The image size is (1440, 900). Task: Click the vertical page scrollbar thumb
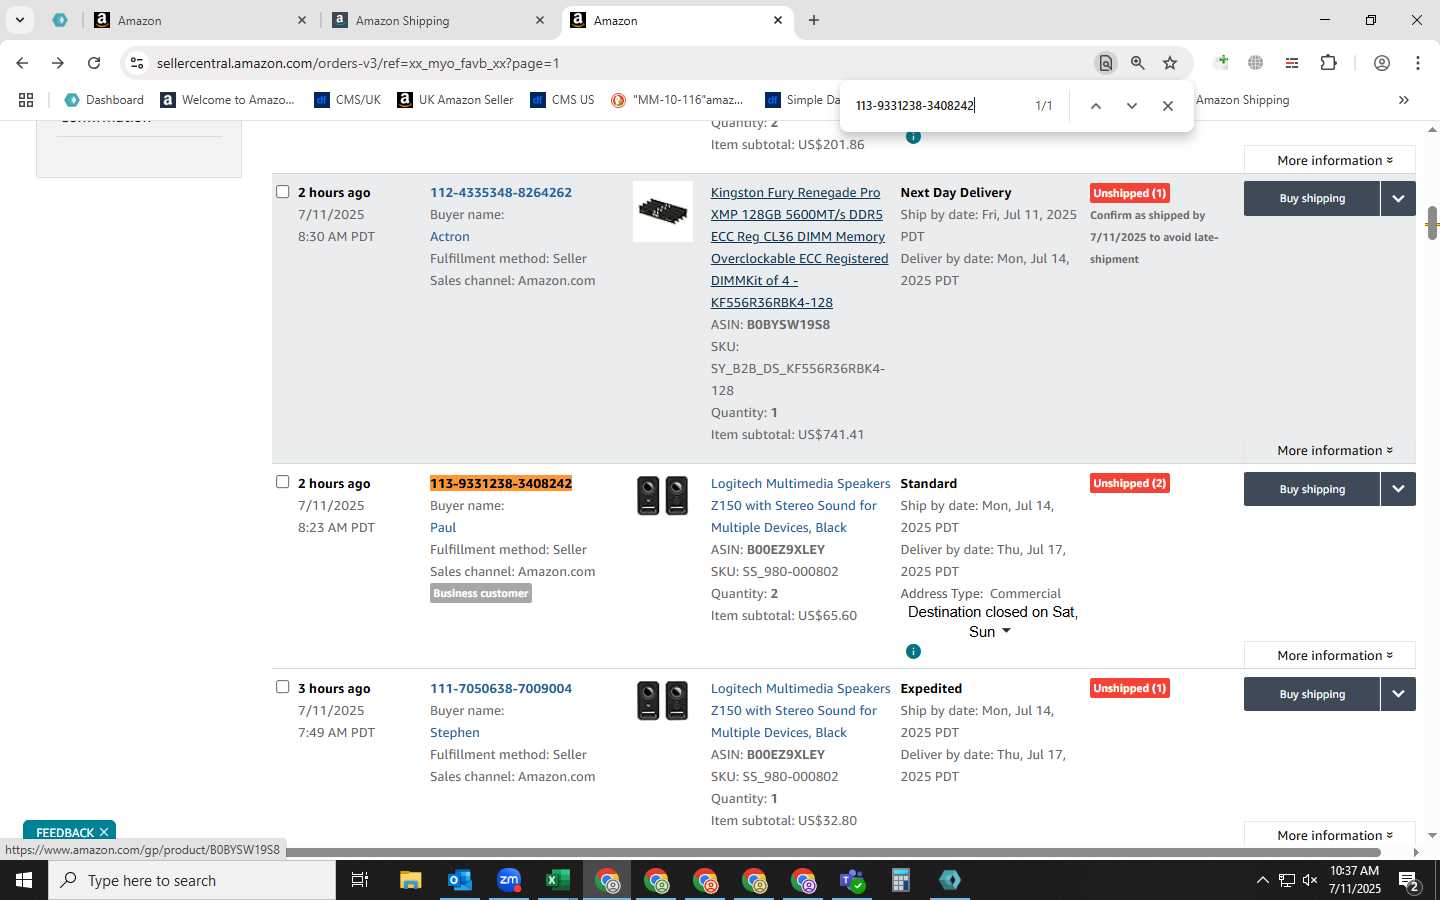1432,224
